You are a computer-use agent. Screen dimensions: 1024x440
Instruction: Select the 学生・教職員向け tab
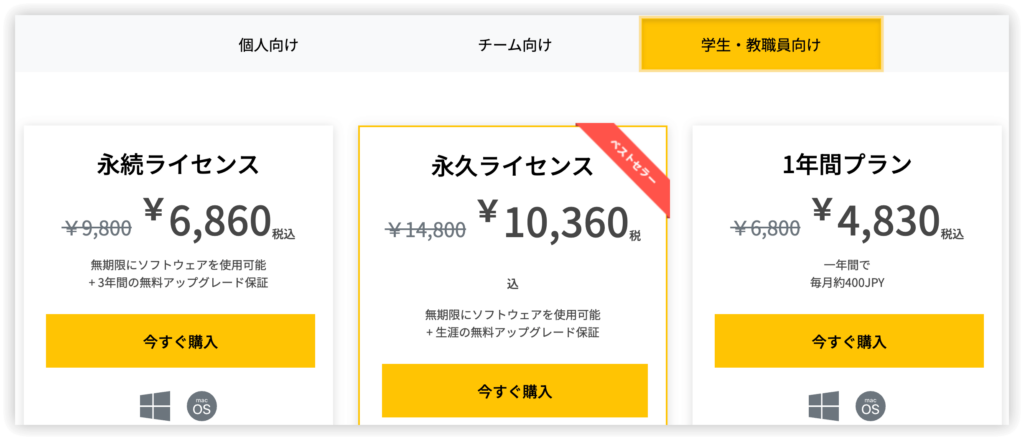click(x=761, y=45)
